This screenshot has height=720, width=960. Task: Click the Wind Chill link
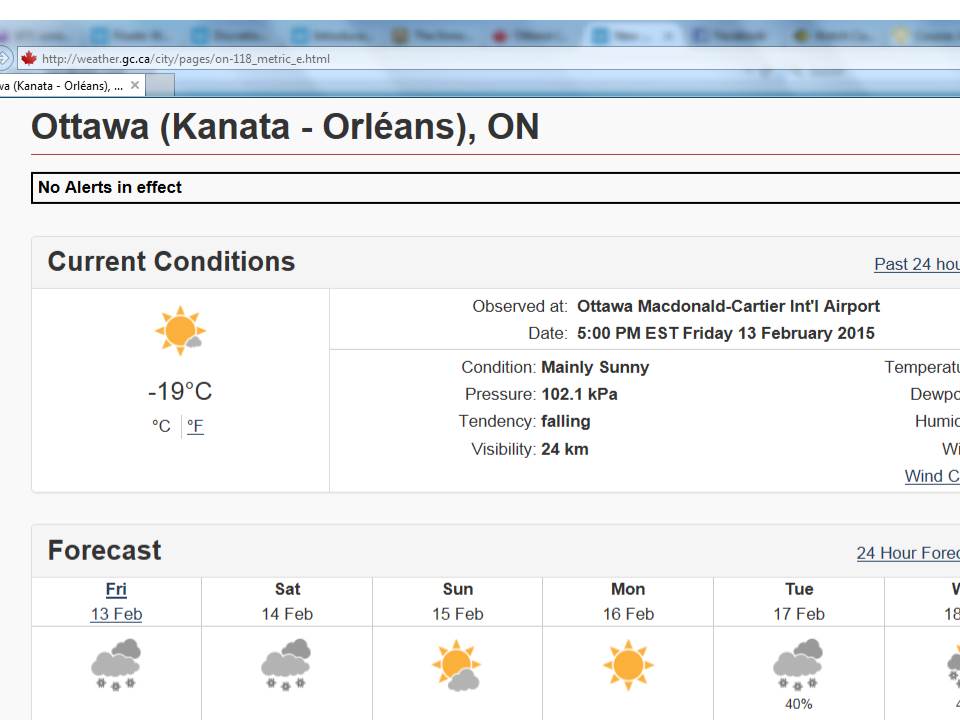(x=930, y=476)
